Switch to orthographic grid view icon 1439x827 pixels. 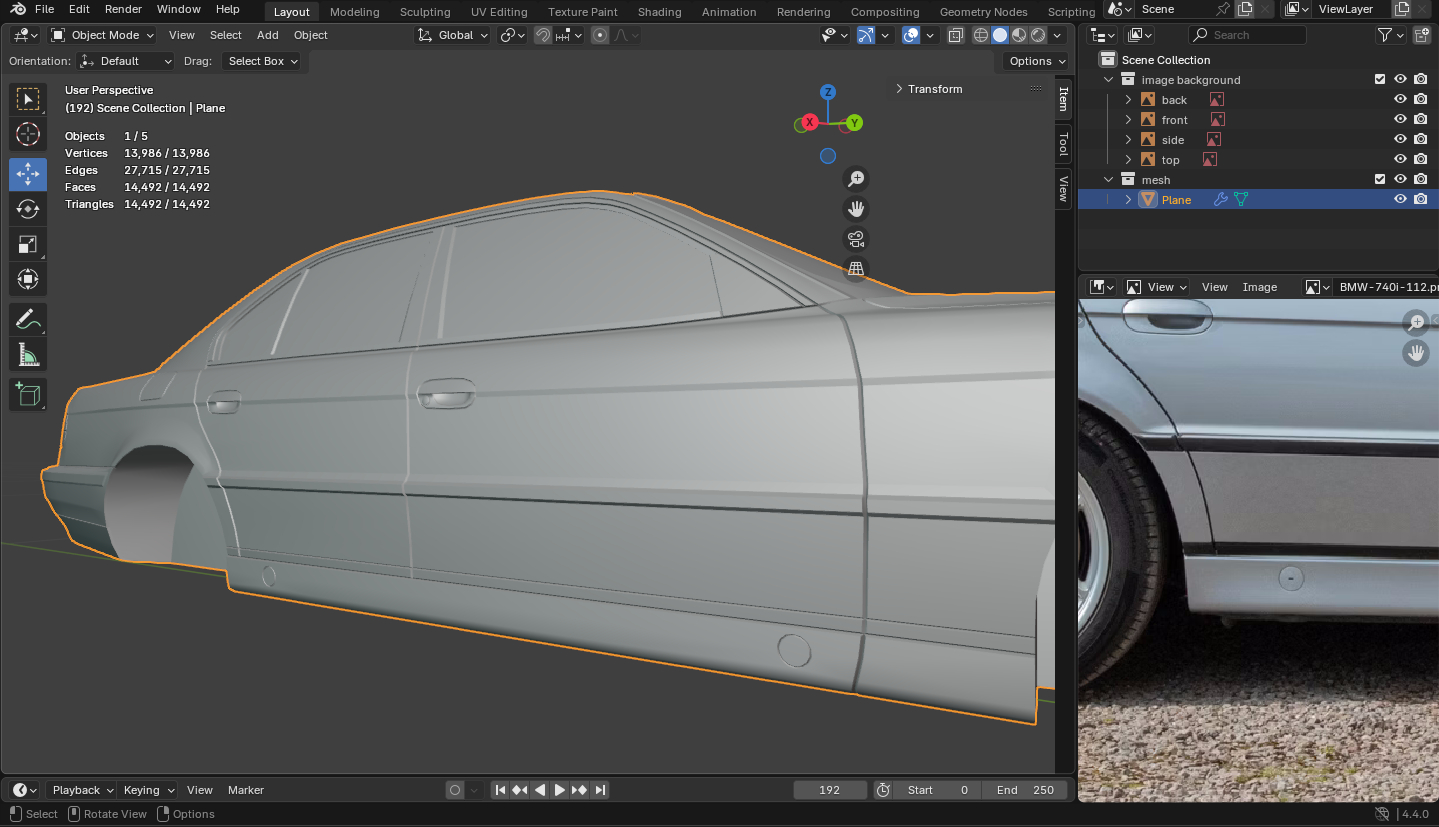click(x=855, y=269)
